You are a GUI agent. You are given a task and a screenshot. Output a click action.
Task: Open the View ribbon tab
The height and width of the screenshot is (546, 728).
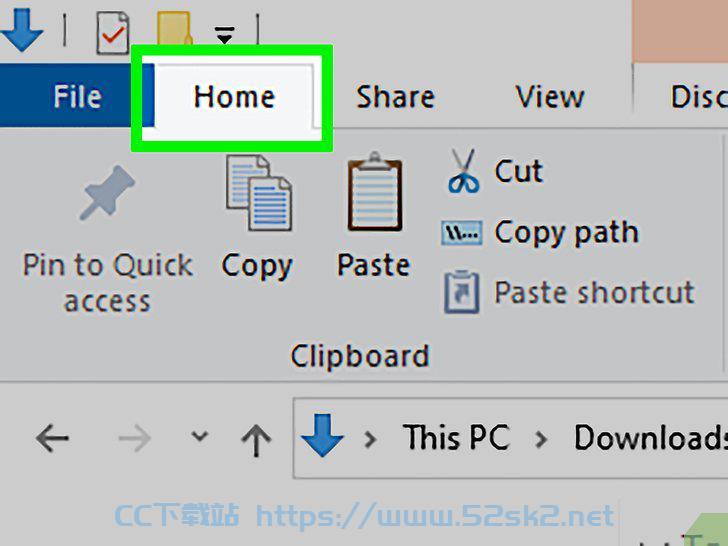550,96
